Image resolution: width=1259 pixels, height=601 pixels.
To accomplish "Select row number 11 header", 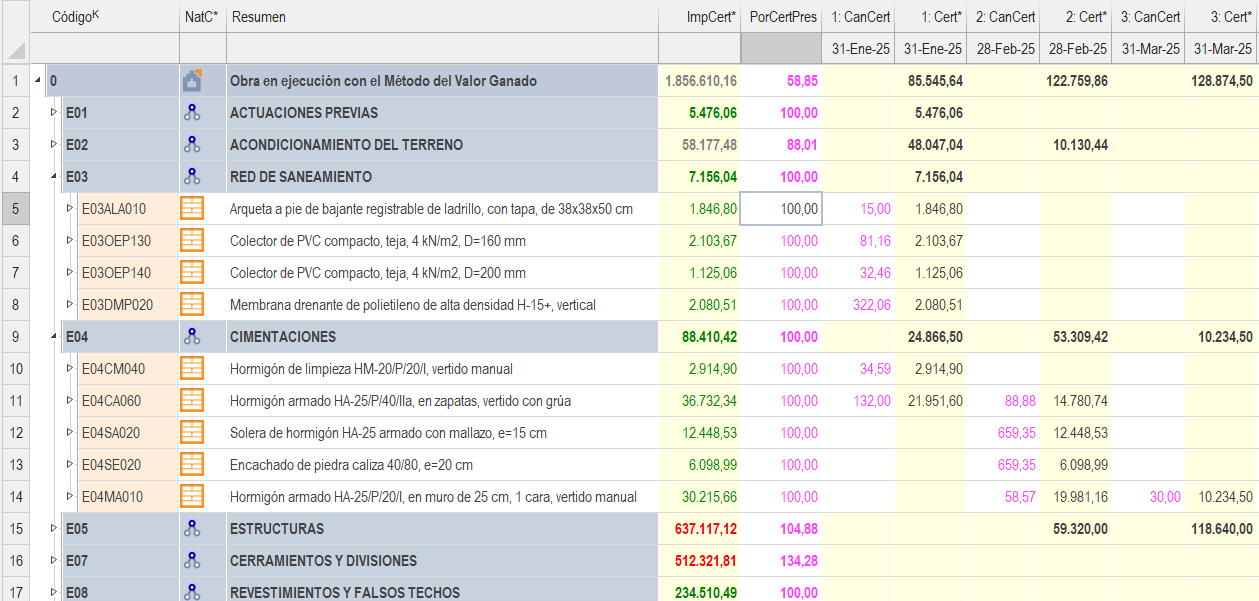I will click(x=15, y=401).
